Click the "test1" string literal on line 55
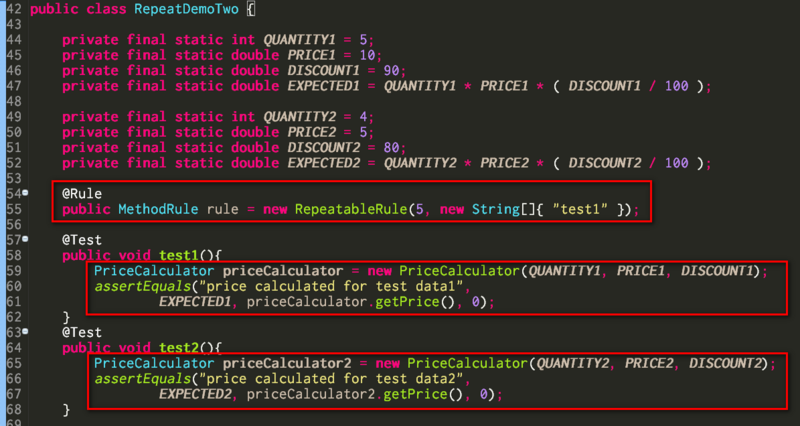 click(580, 210)
